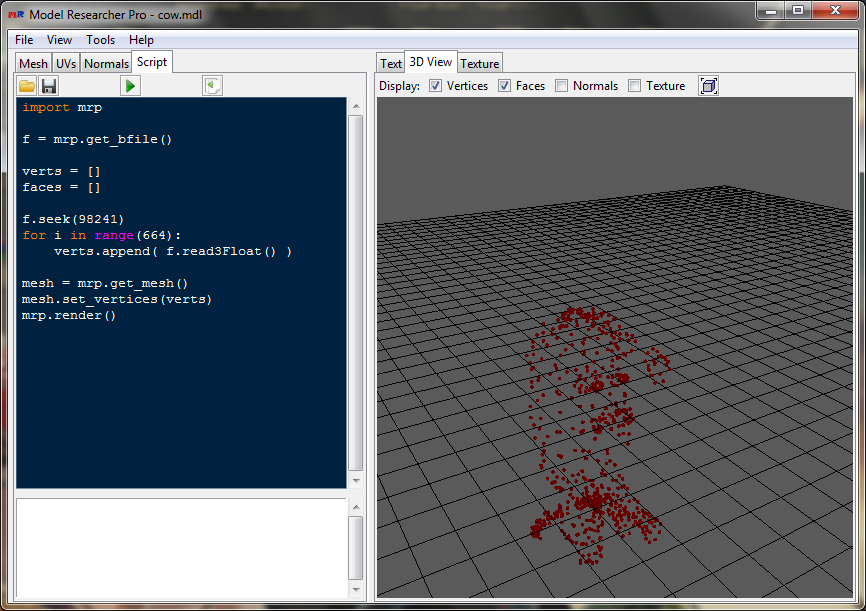This screenshot has height=611, width=866.
Task: Uncheck the Vertices display checkbox
Action: [435, 86]
